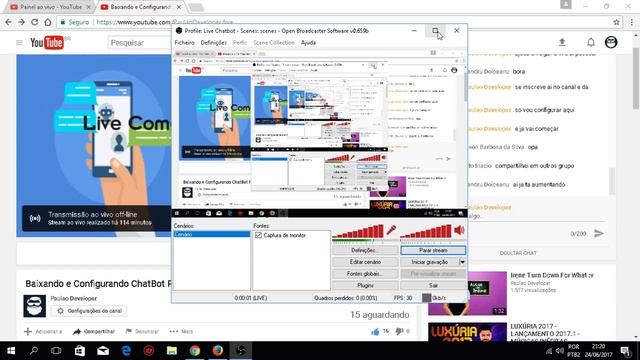
Task: Open the Ficheiro menu in OBS
Action: pos(184,42)
